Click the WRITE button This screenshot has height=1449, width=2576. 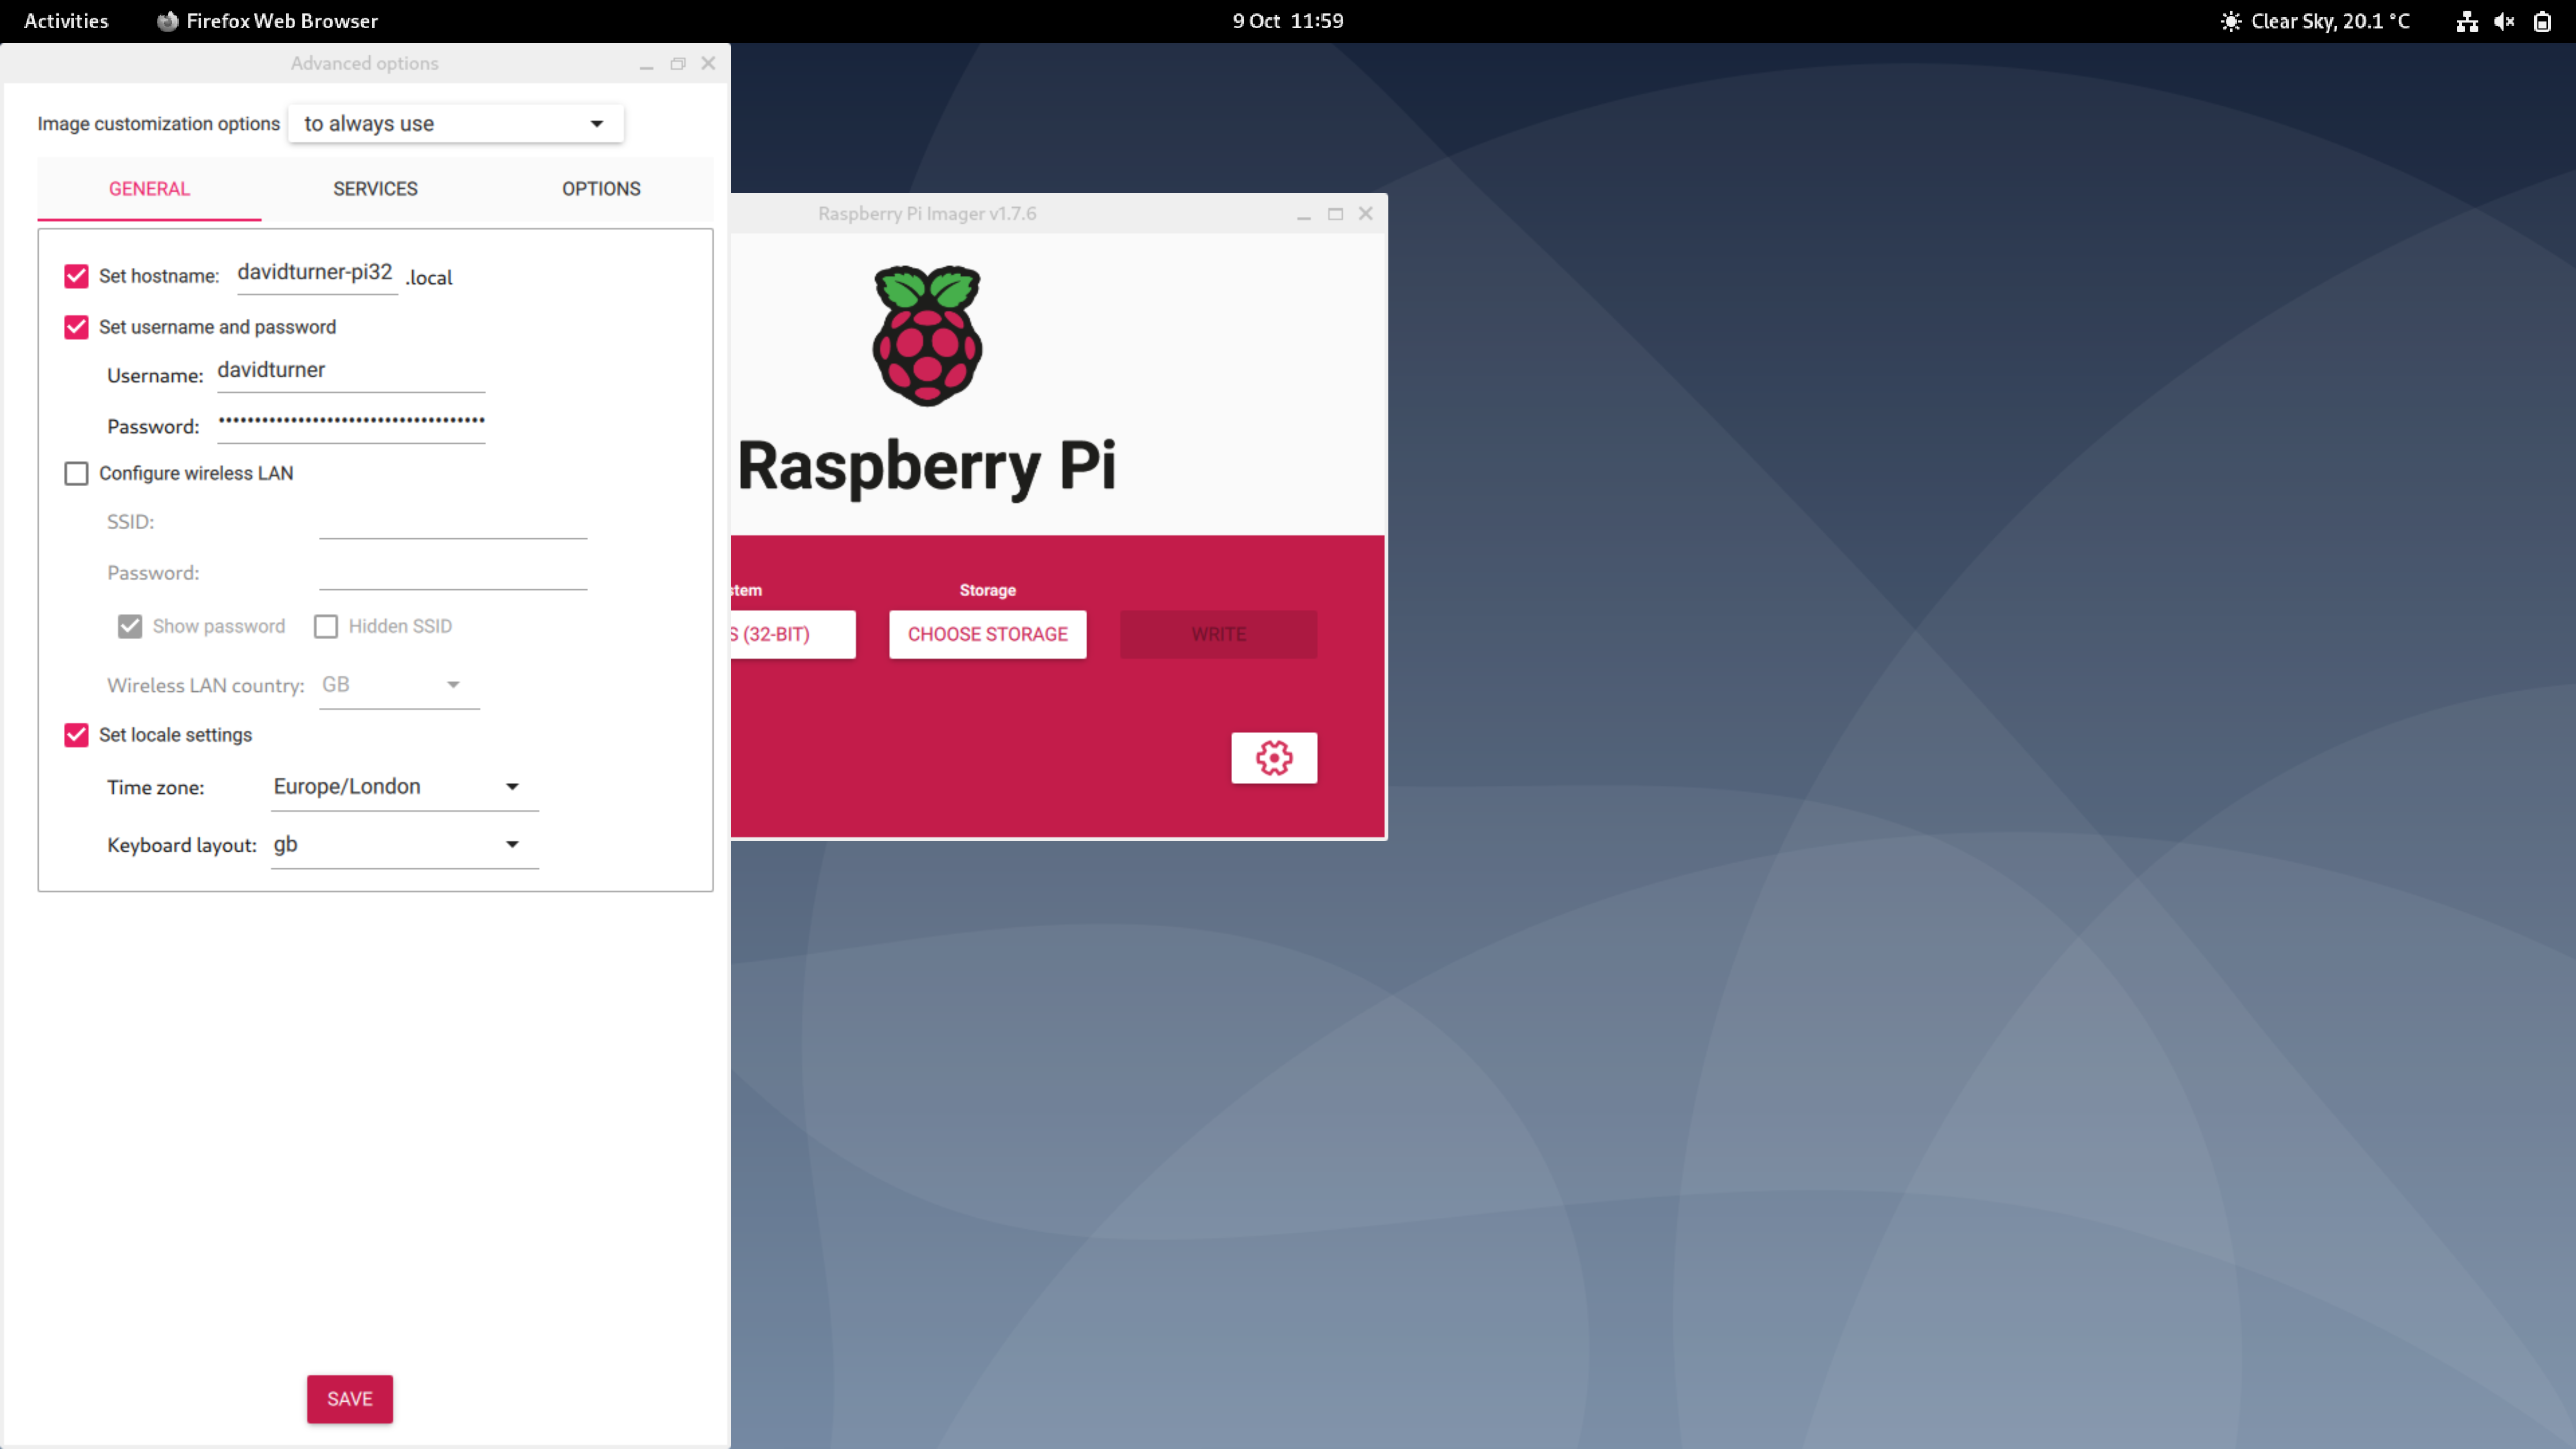(1218, 634)
